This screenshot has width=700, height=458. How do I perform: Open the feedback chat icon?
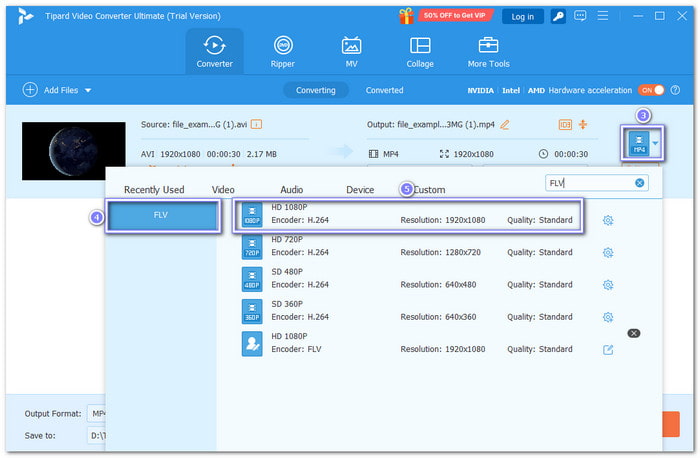pos(580,16)
